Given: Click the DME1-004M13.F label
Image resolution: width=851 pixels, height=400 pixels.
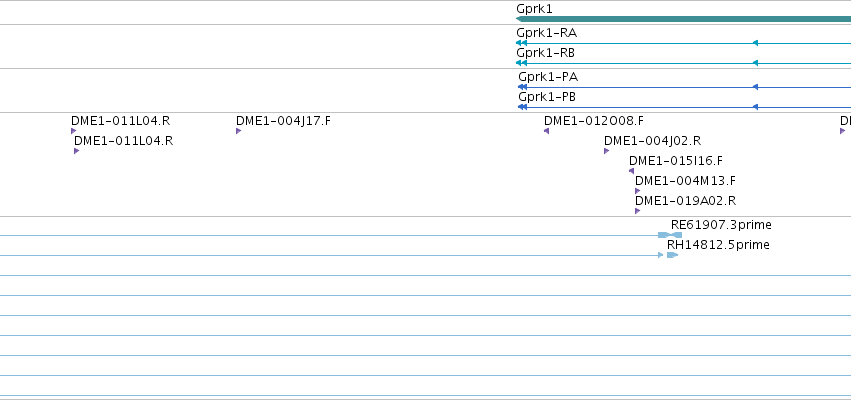Looking at the screenshot, I should [685, 181].
